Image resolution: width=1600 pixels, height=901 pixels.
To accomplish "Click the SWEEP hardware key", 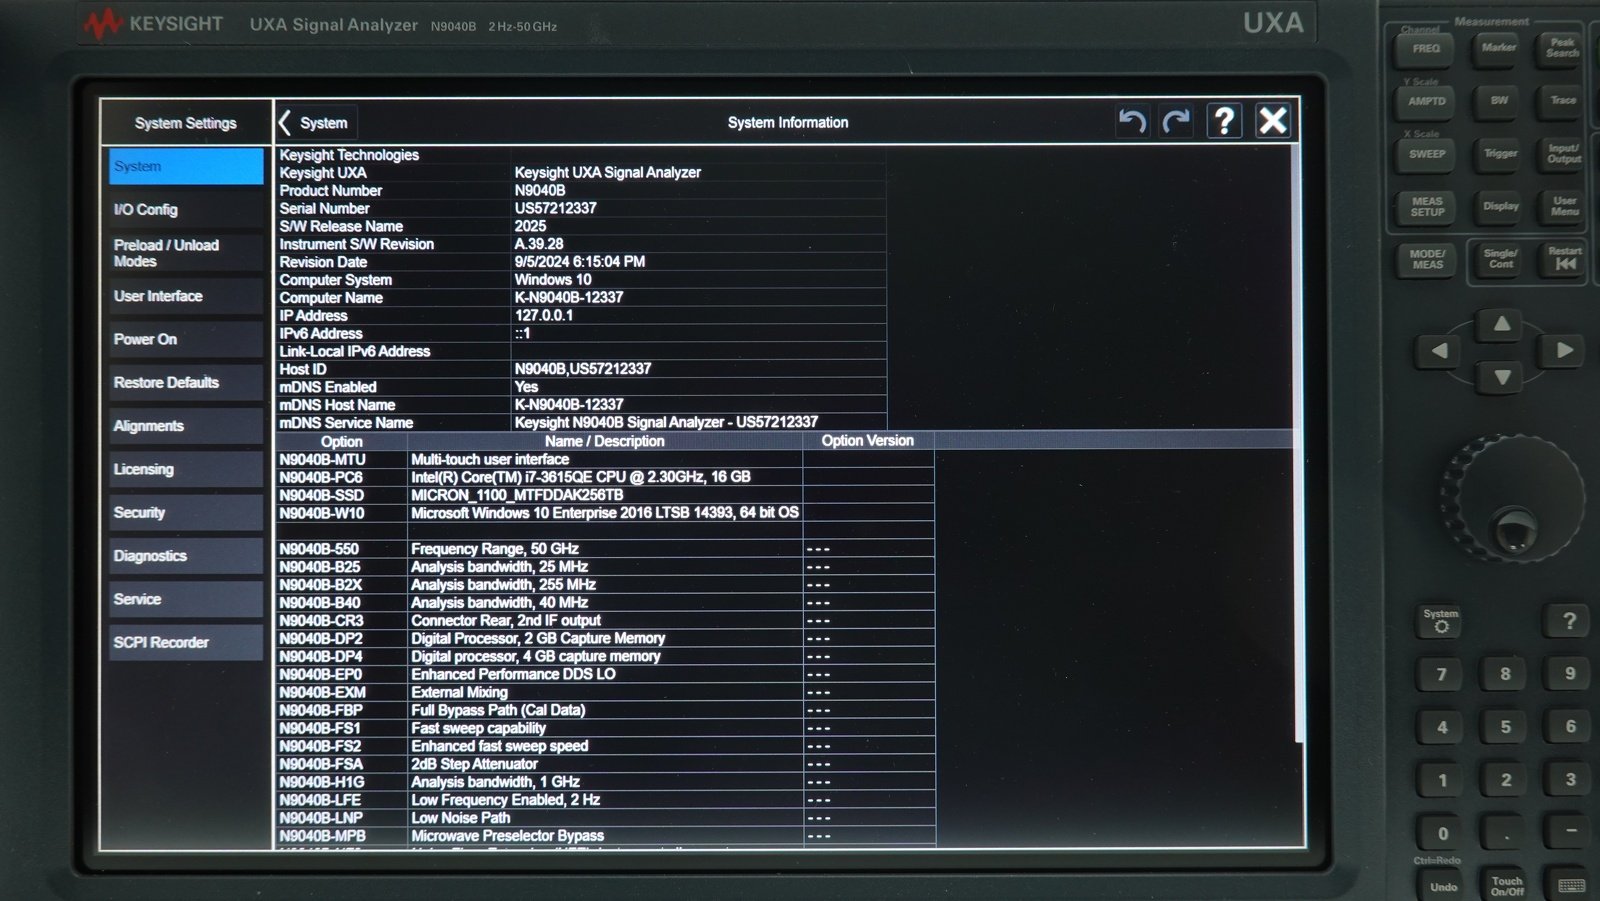I will click(x=1427, y=155).
